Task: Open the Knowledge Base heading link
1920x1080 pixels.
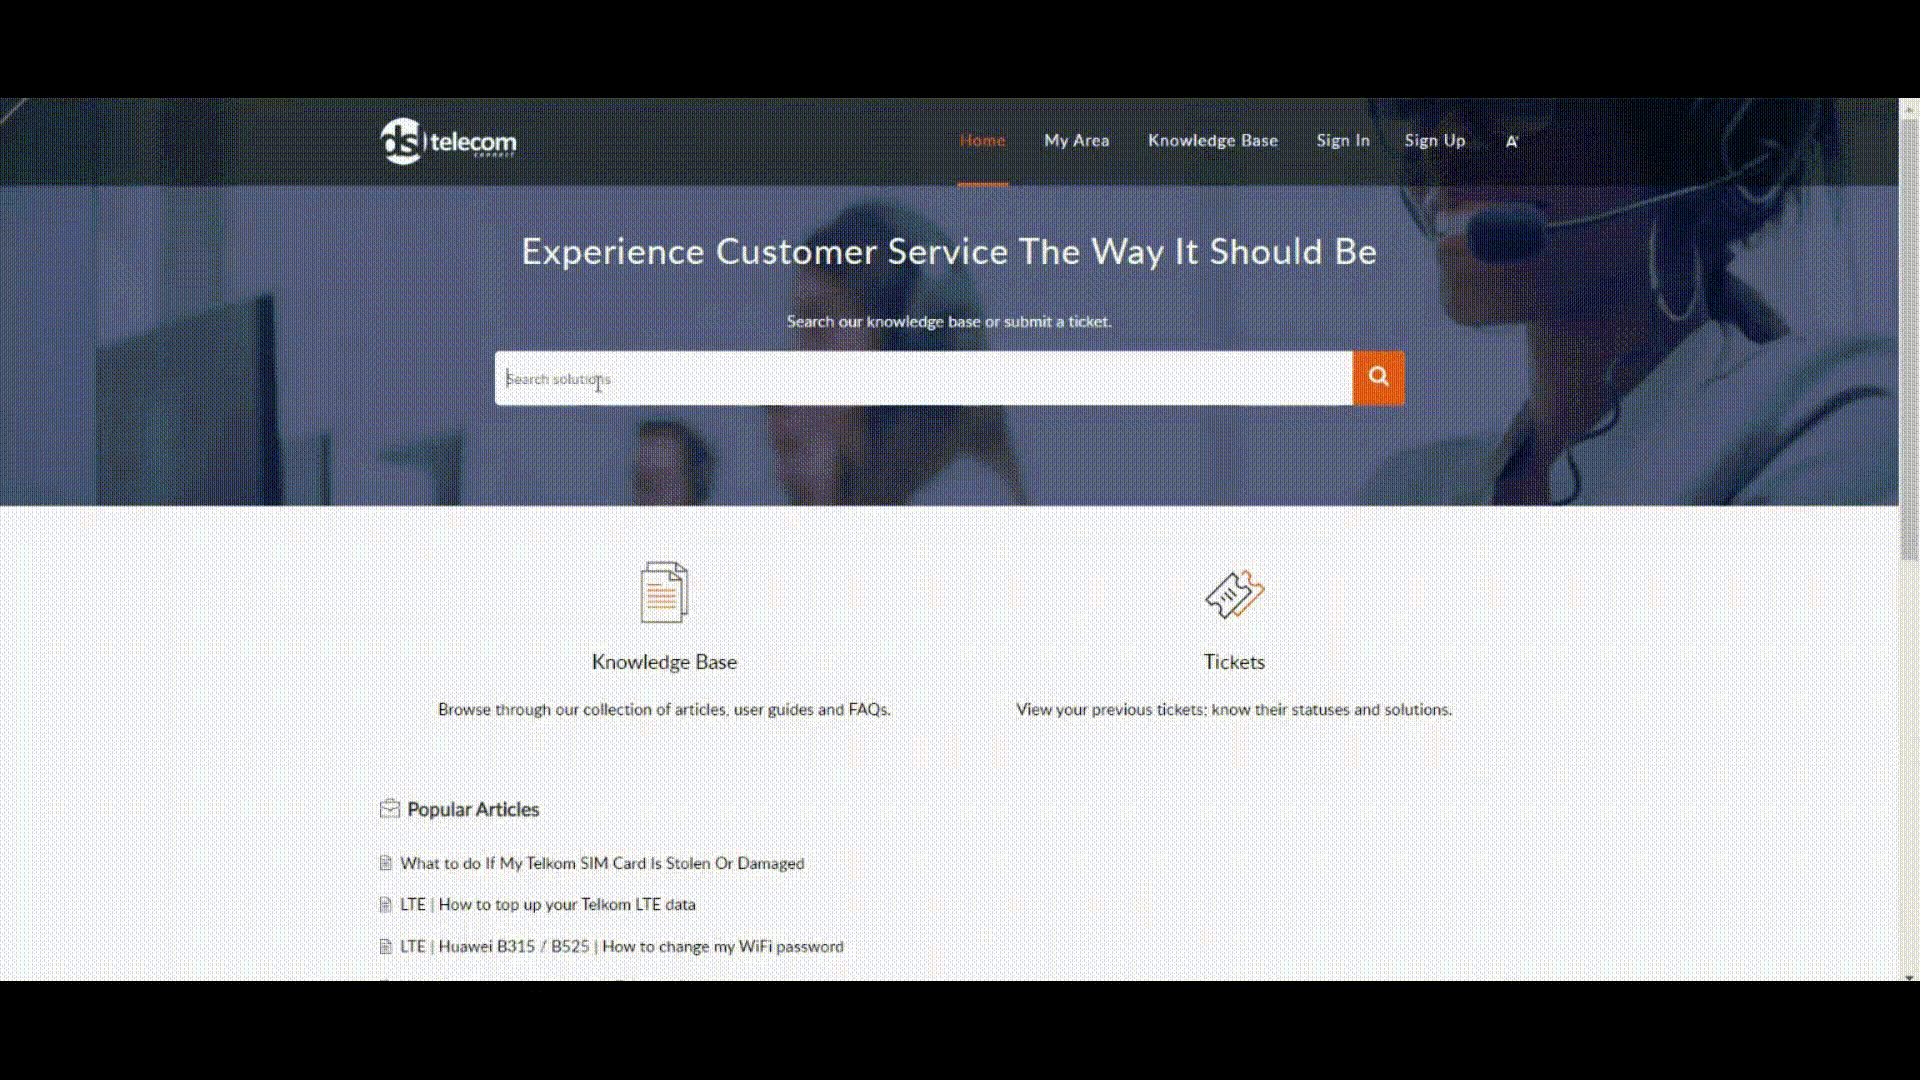Action: pos(664,662)
